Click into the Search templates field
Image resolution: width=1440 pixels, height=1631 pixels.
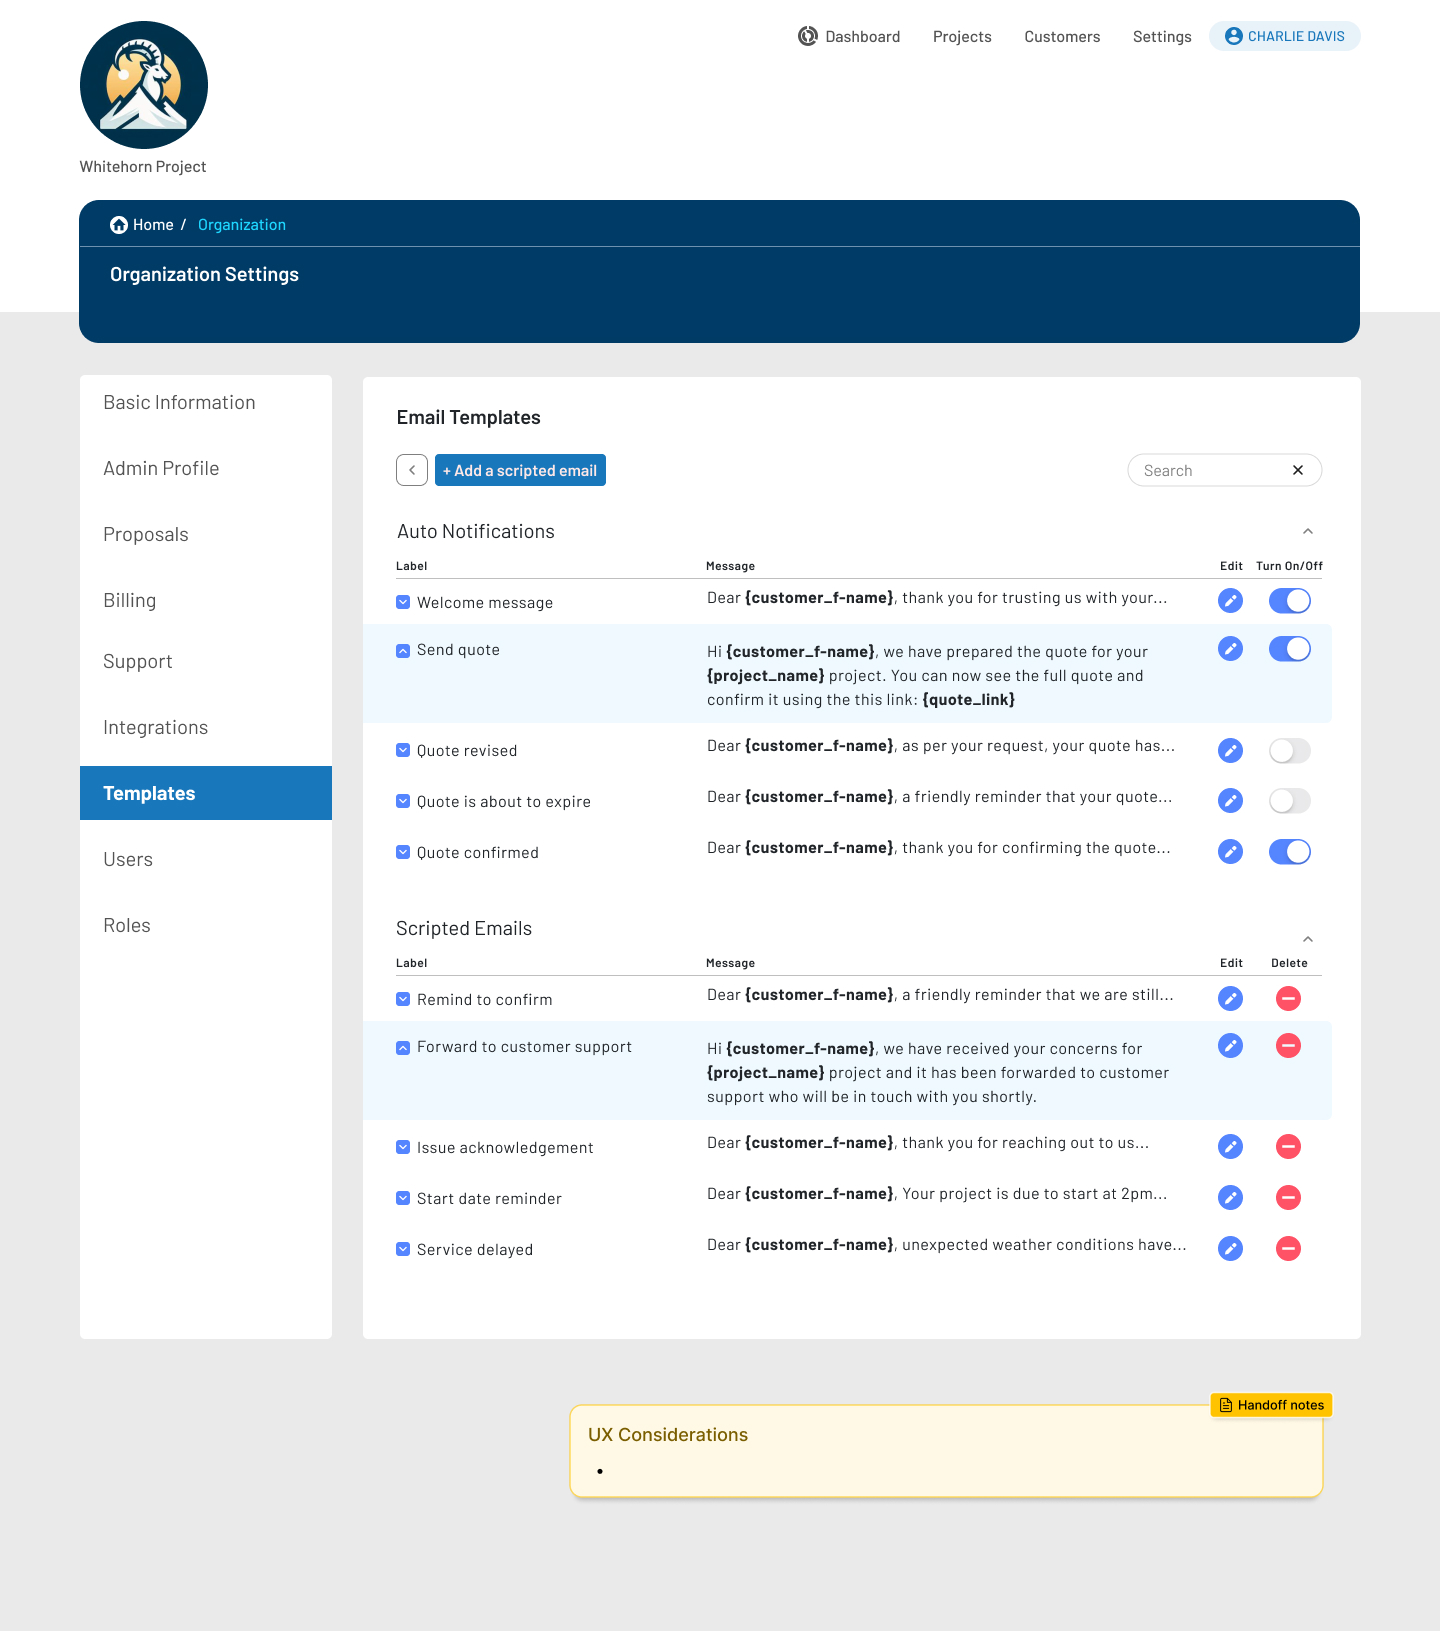(x=1210, y=470)
